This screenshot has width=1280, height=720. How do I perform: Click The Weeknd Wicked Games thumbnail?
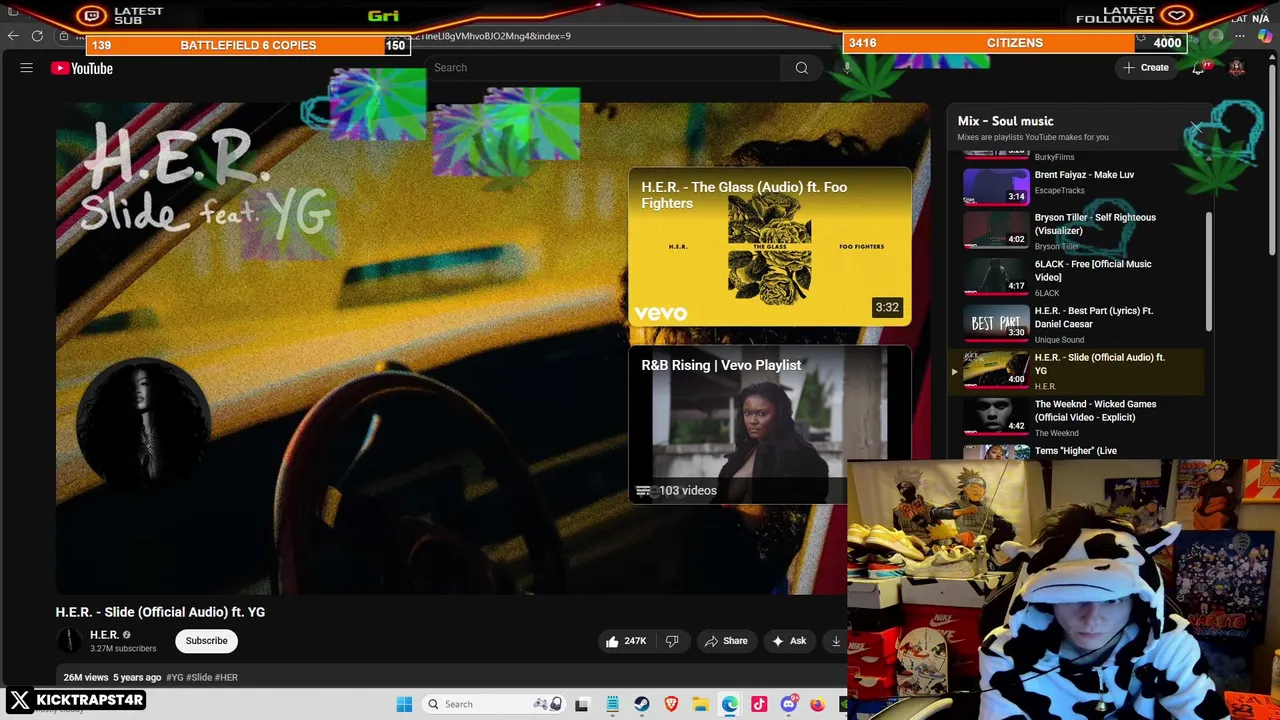pos(996,417)
